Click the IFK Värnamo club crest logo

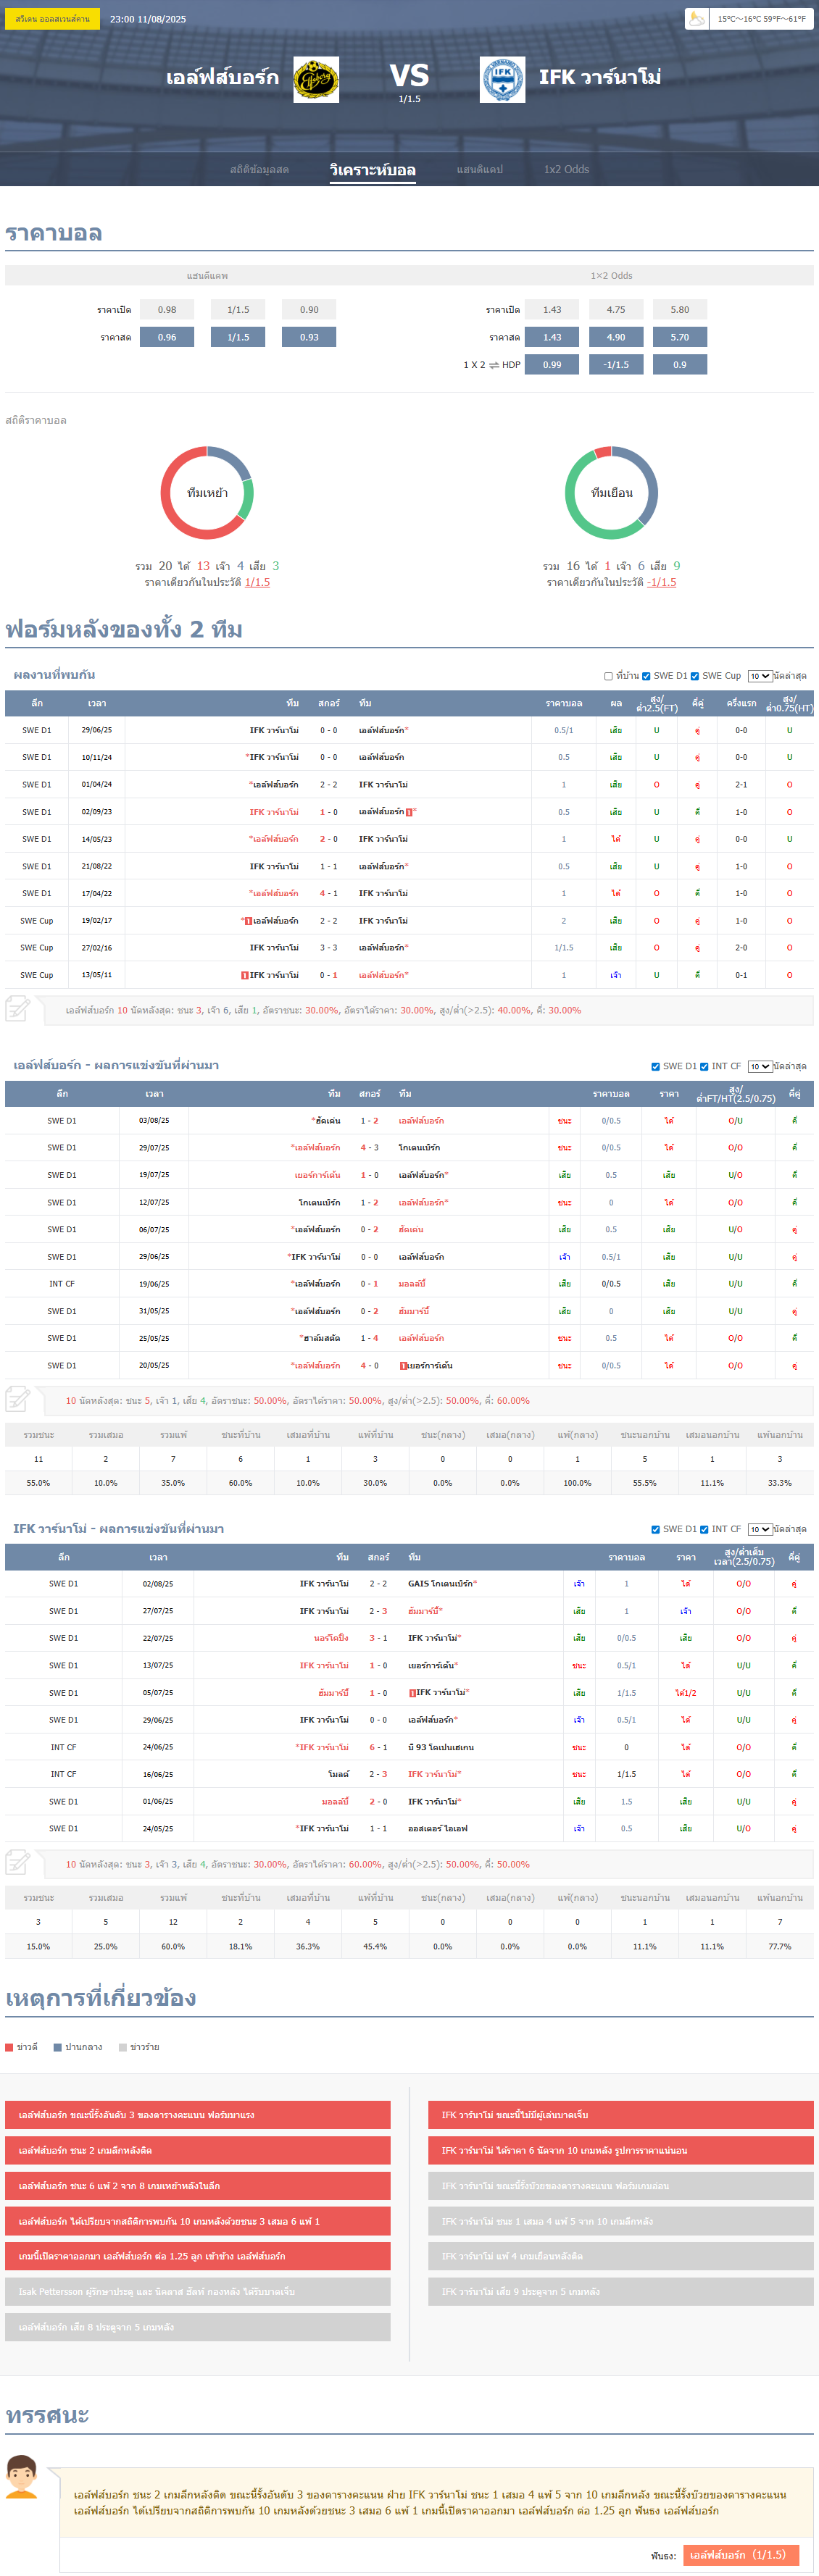pos(502,79)
